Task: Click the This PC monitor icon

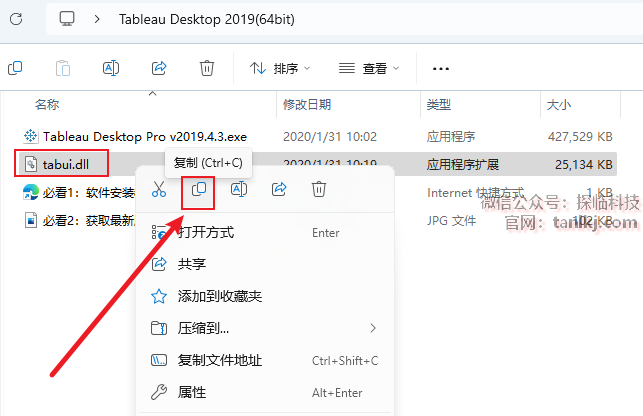Action: pos(67,19)
